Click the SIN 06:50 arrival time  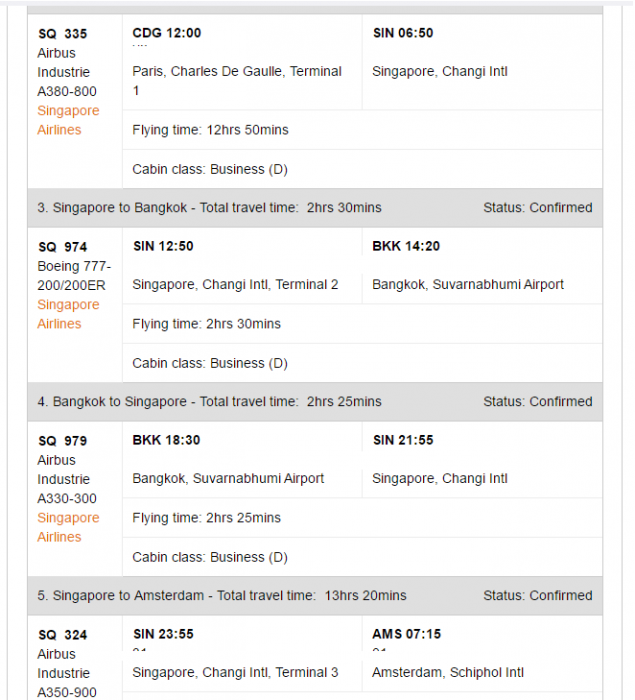(x=403, y=33)
